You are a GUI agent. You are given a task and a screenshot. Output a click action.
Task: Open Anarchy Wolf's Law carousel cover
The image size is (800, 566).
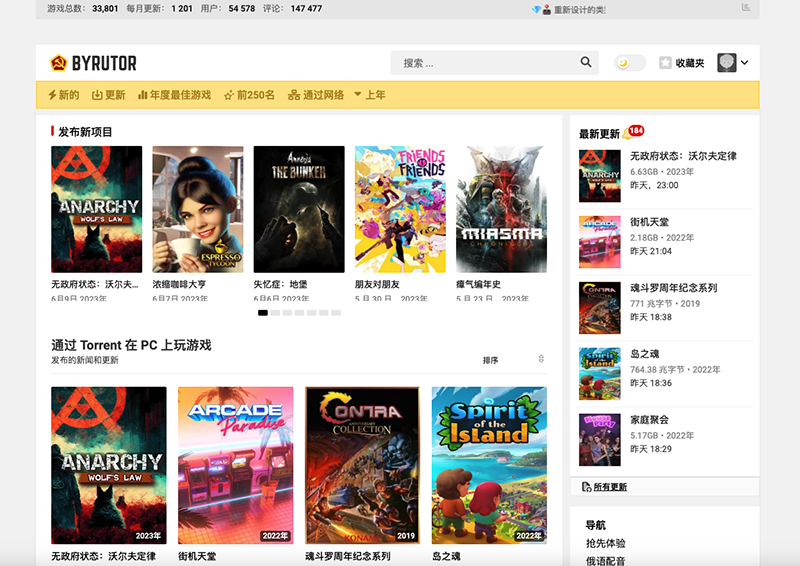click(x=96, y=209)
